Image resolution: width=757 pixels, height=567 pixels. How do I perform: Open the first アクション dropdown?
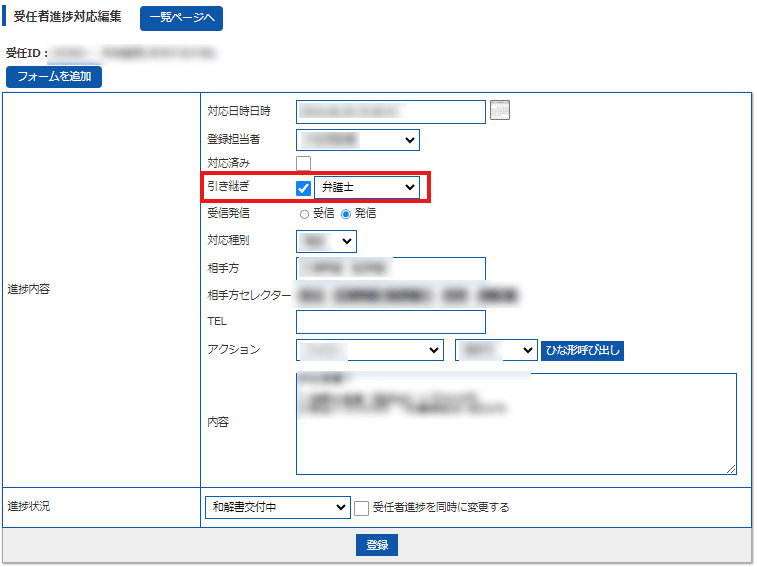(370, 350)
